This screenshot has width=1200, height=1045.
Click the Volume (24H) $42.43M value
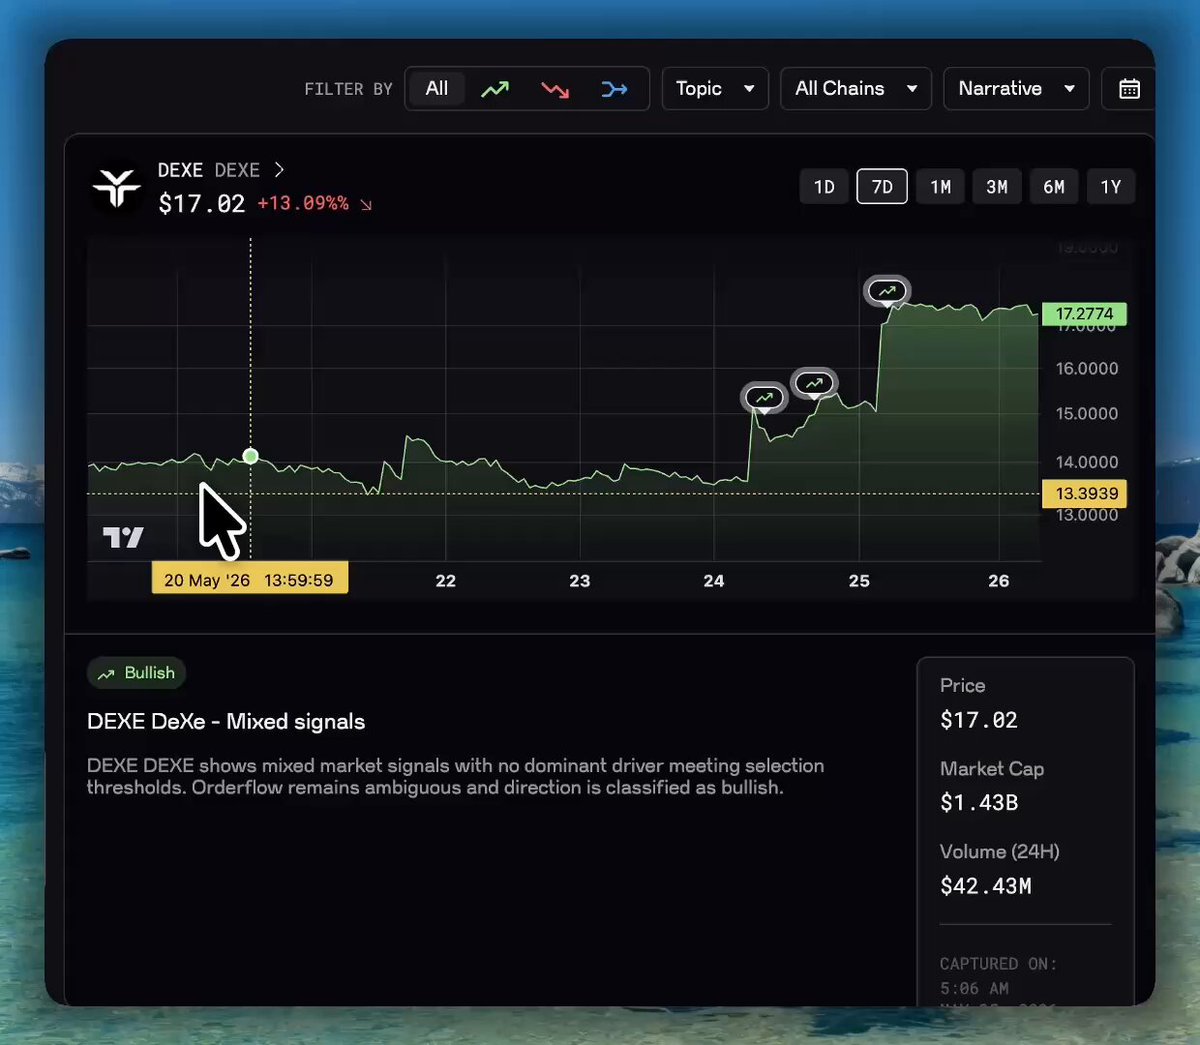pyautogui.click(x=986, y=886)
